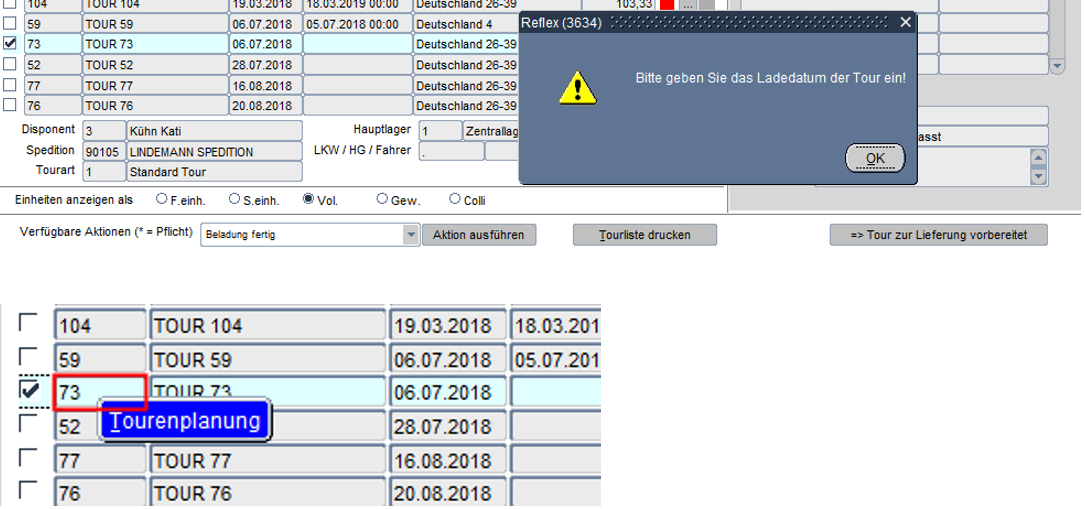Click the ellipsis button beside red swatch
Viewport: 1085px width, 509px height.
tap(687, 5)
